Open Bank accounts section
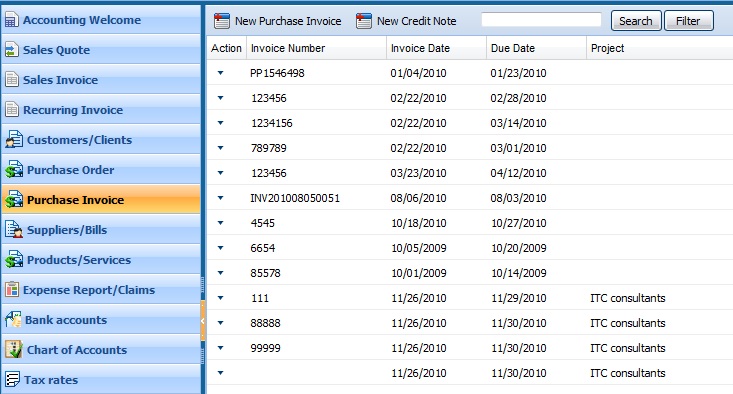 101,320
